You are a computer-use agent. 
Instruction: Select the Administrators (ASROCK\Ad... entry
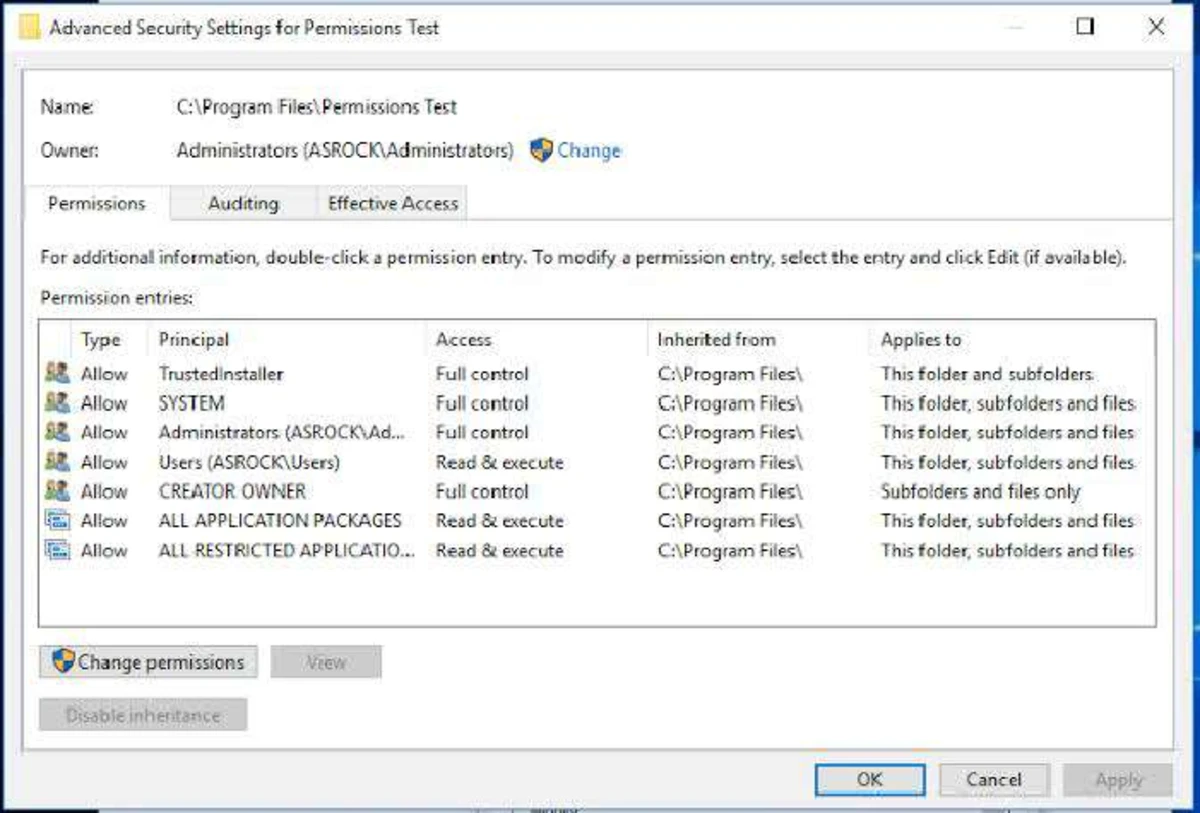(x=283, y=433)
